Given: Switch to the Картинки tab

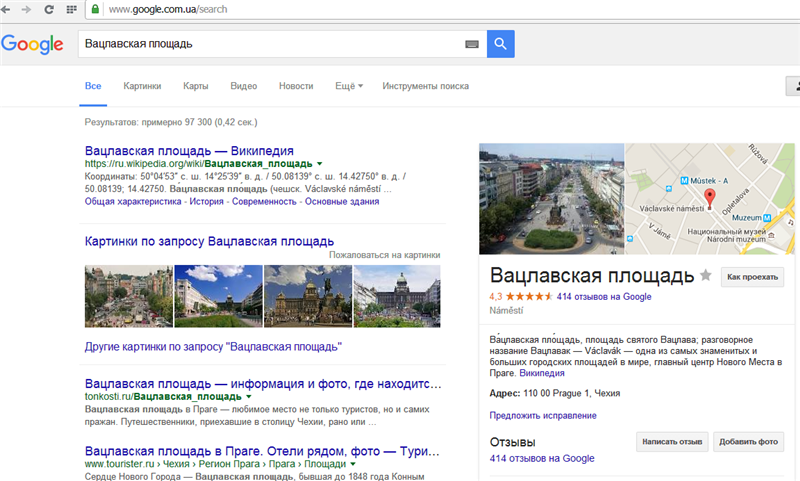Looking at the screenshot, I should (142, 86).
